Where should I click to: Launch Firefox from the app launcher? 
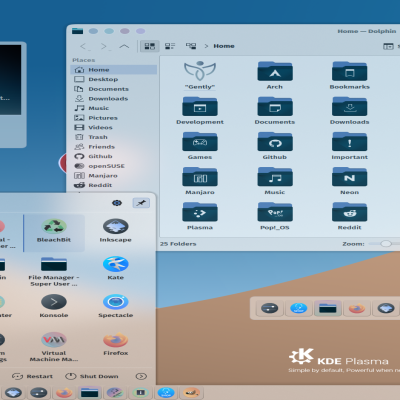coord(116,343)
